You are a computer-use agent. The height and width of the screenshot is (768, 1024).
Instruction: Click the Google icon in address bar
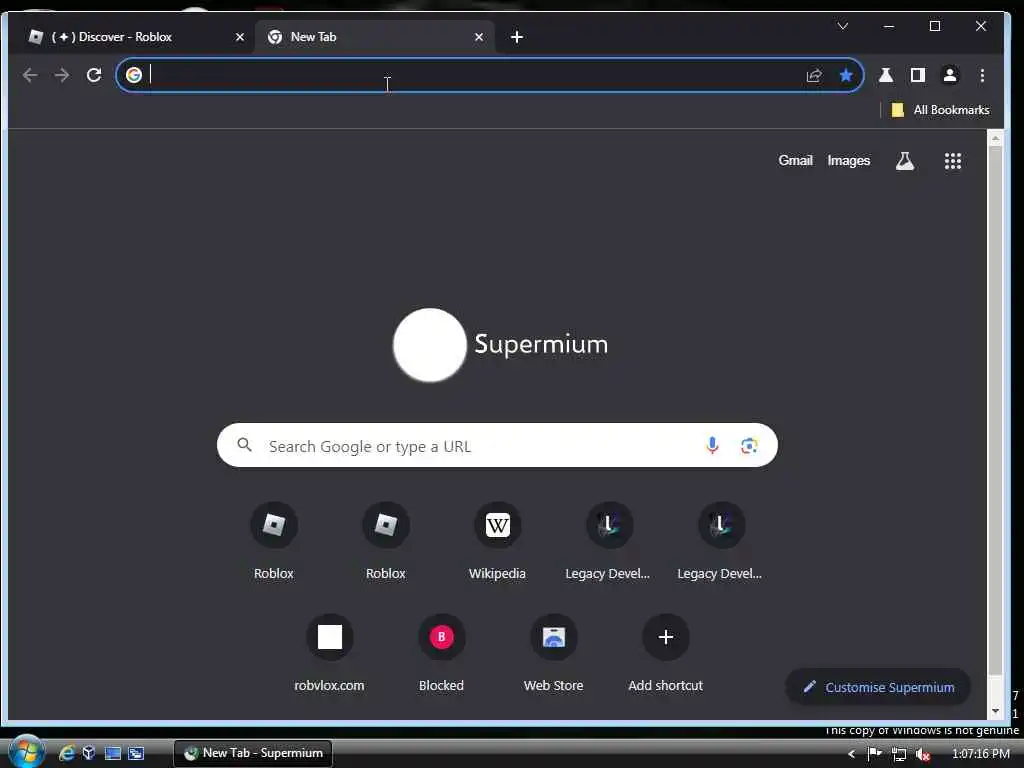click(x=134, y=75)
